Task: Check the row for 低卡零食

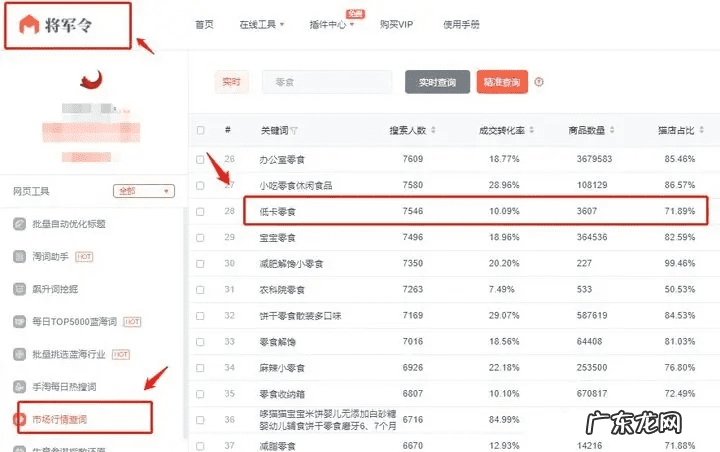Action: (200, 212)
